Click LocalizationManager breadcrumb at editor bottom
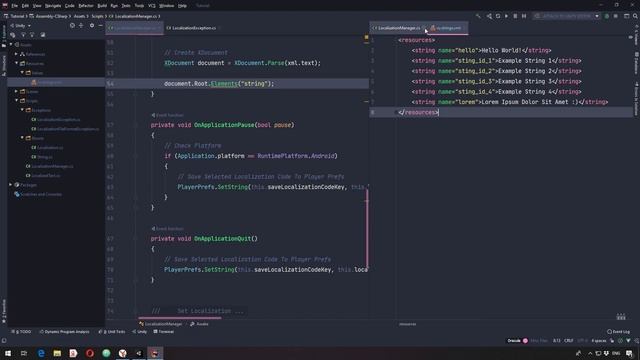Viewport: 640px width, 360px height. pyautogui.click(x=160, y=324)
